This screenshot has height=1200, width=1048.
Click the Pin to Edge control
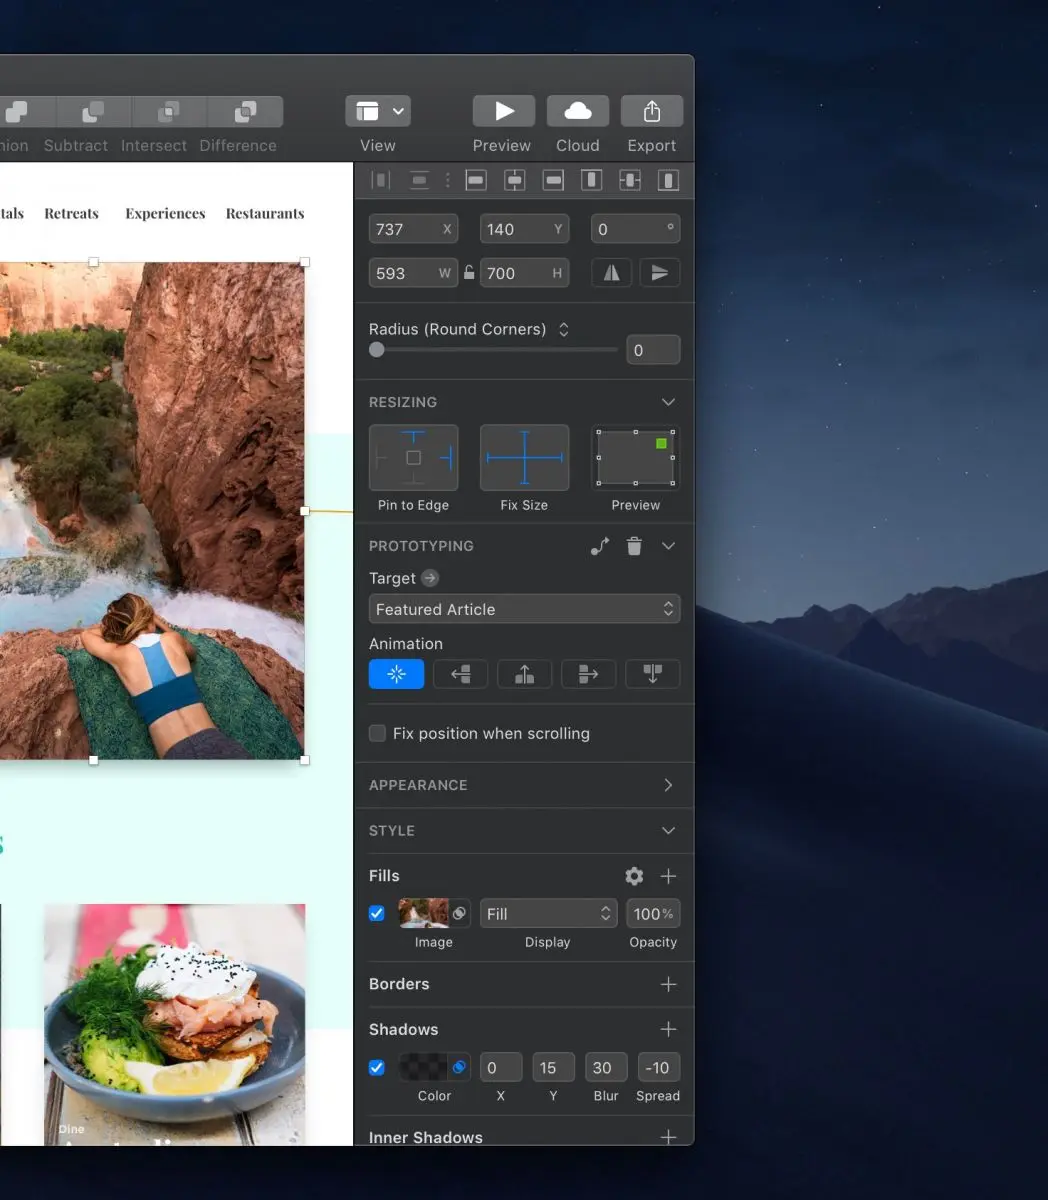[414, 458]
